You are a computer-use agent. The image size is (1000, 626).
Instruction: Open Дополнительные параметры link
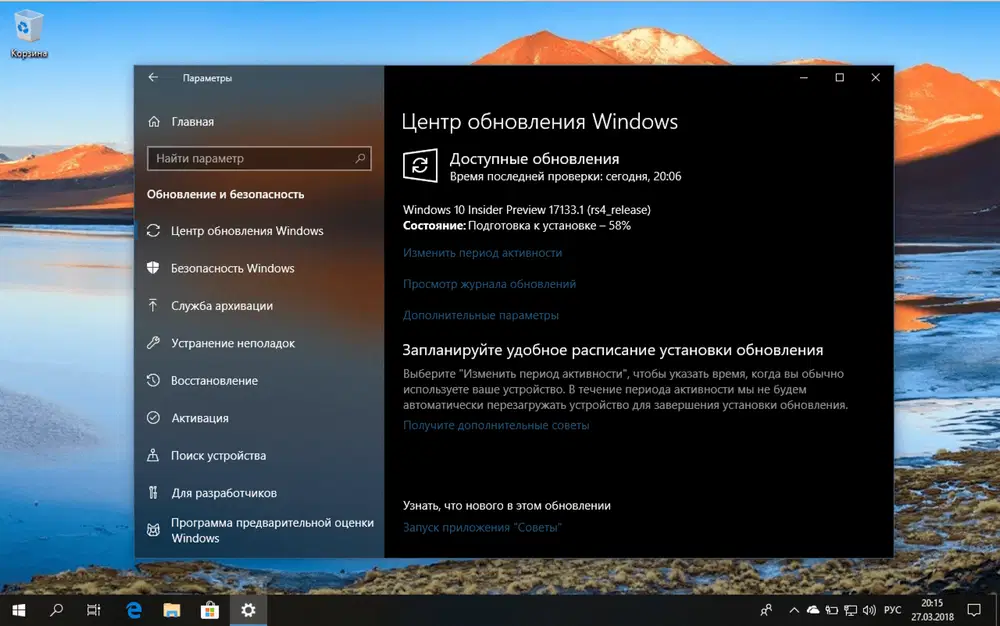[x=481, y=315]
